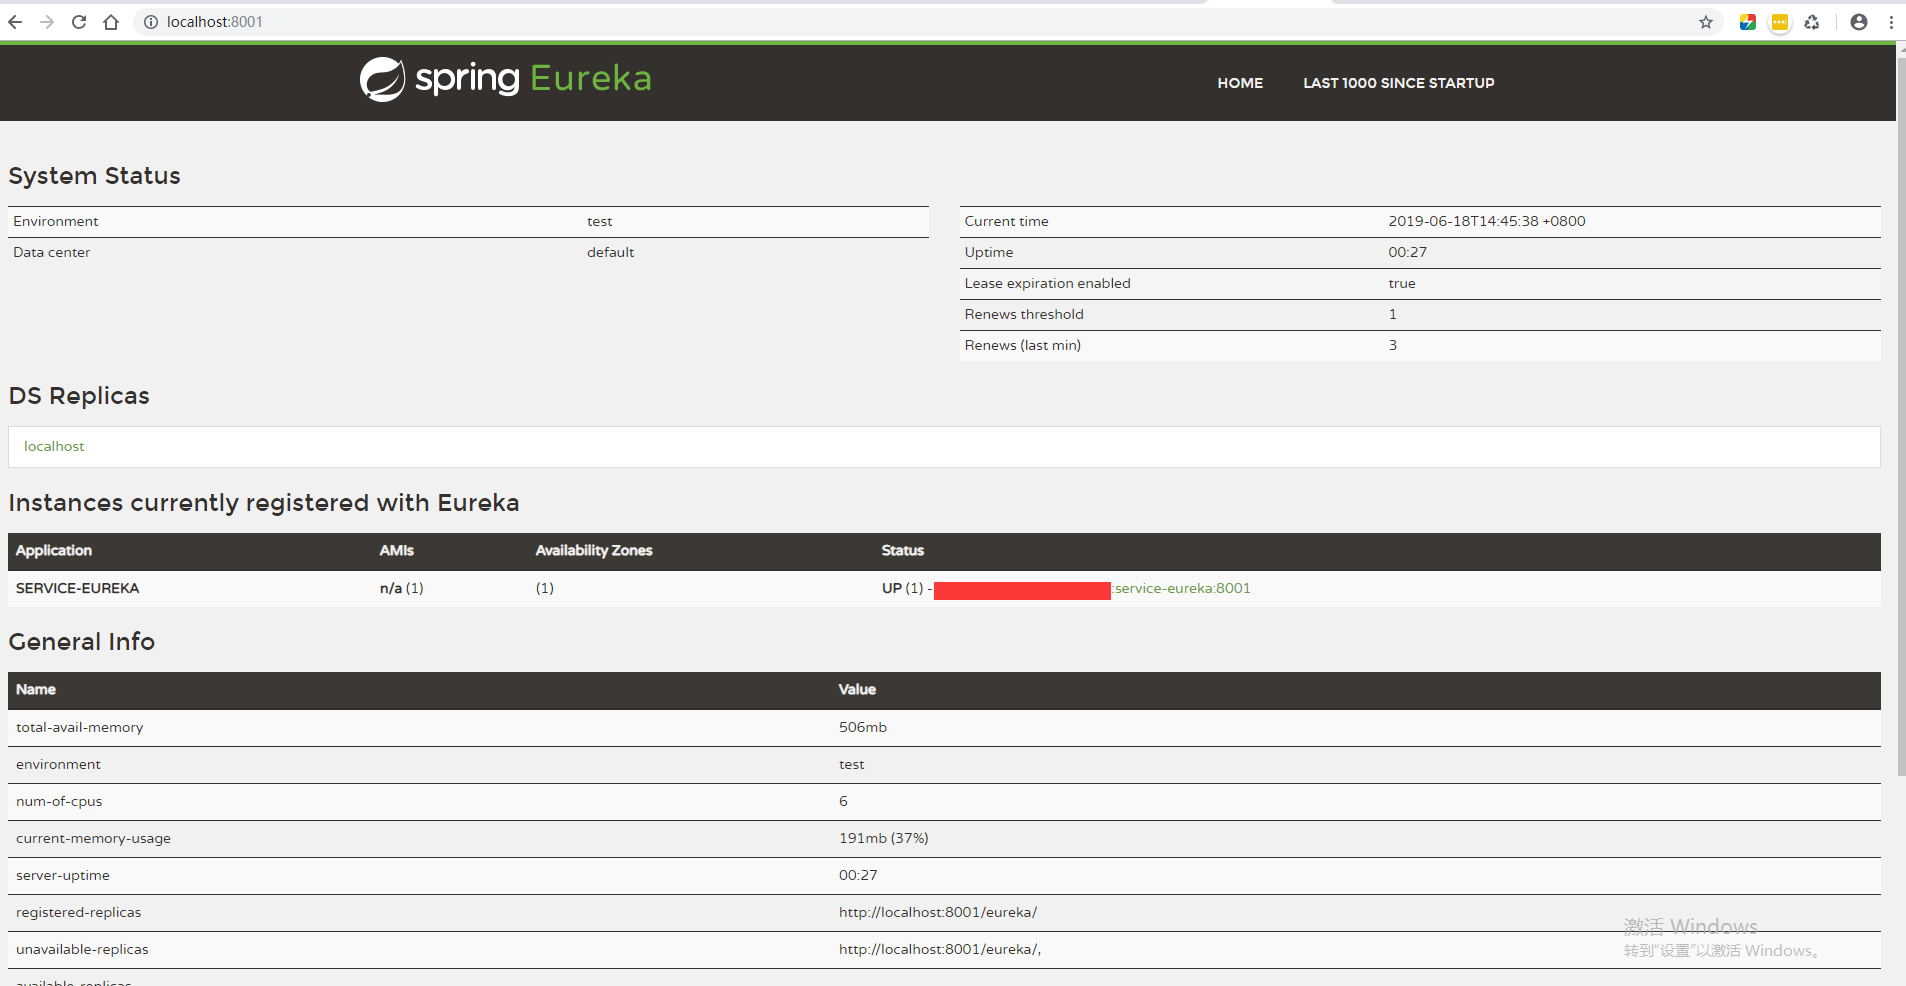Select Lease expiration enabled label
The height and width of the screenshot is (986, 1906).
(1047, 283)
